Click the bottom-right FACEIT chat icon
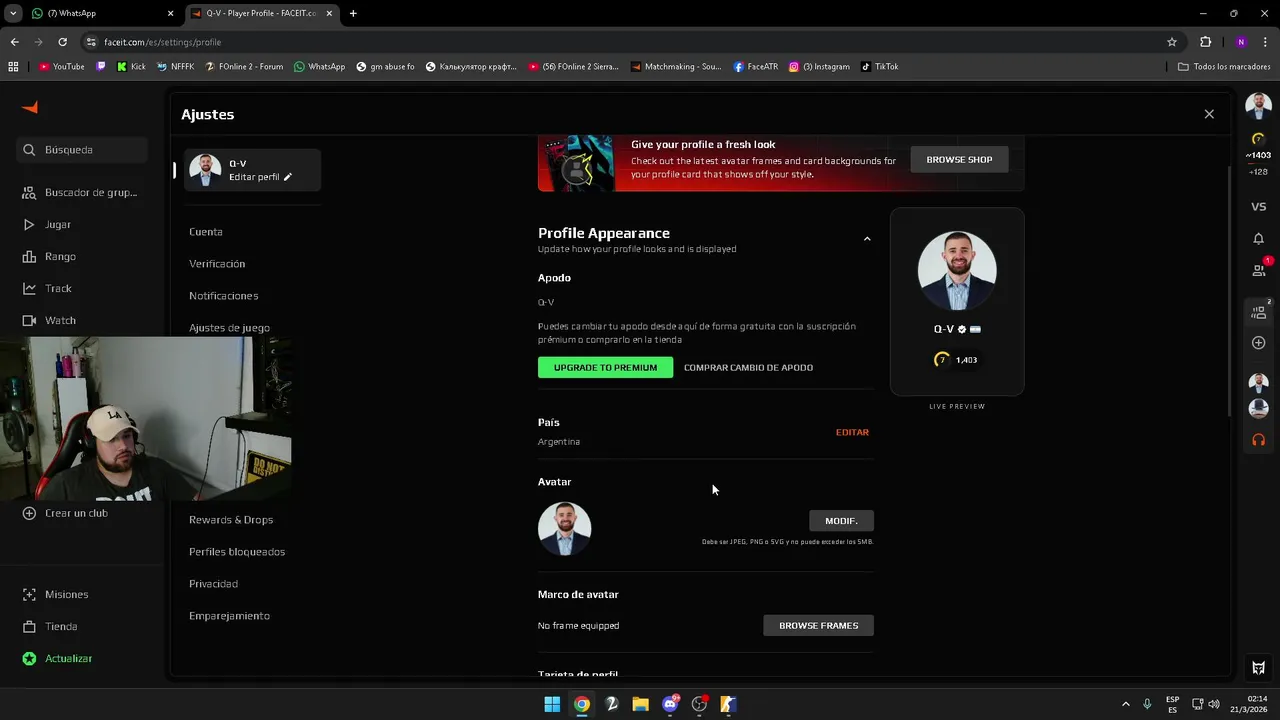The width and height of the screenshot is (1280, 720). click(1258, 668)
